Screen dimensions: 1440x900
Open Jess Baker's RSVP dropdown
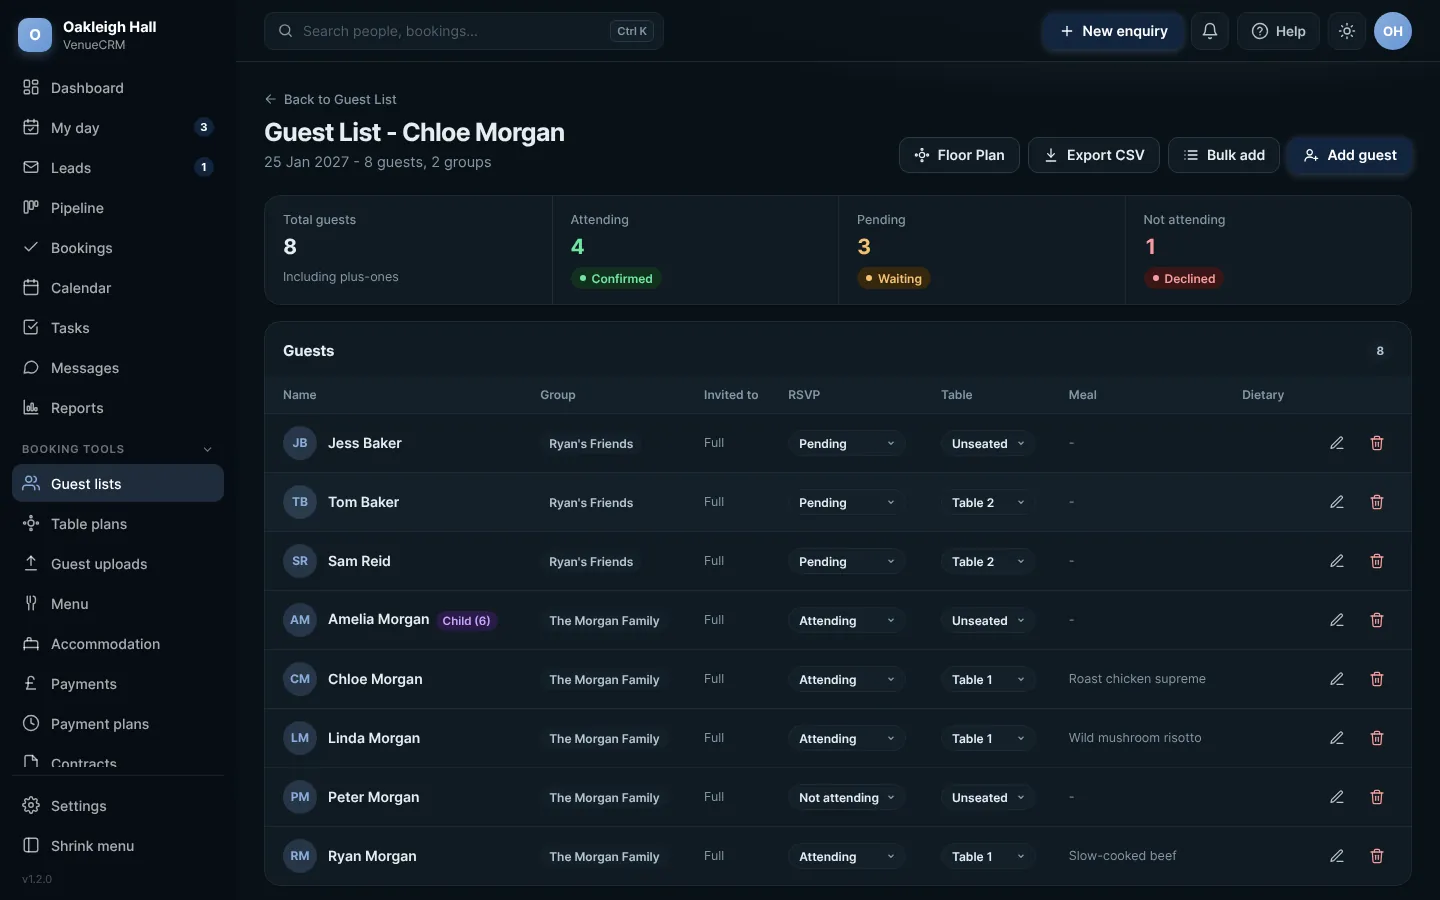coord(846,444)
